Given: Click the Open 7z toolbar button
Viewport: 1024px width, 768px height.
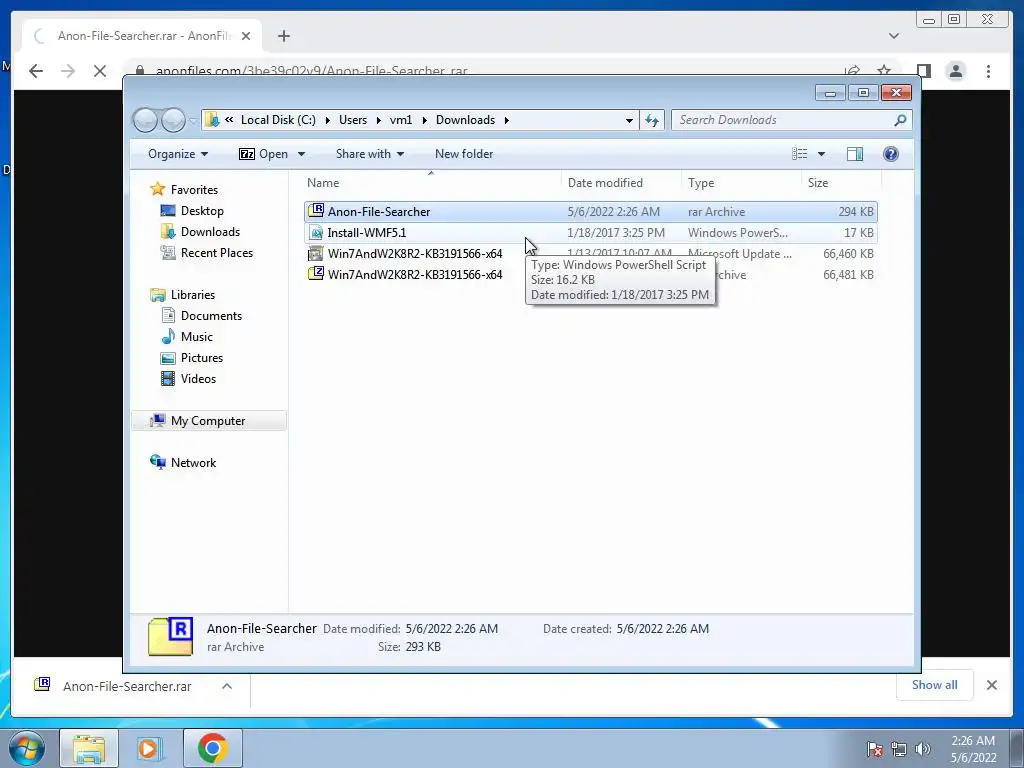Looking at the screenshot, I should pos(264,154).
